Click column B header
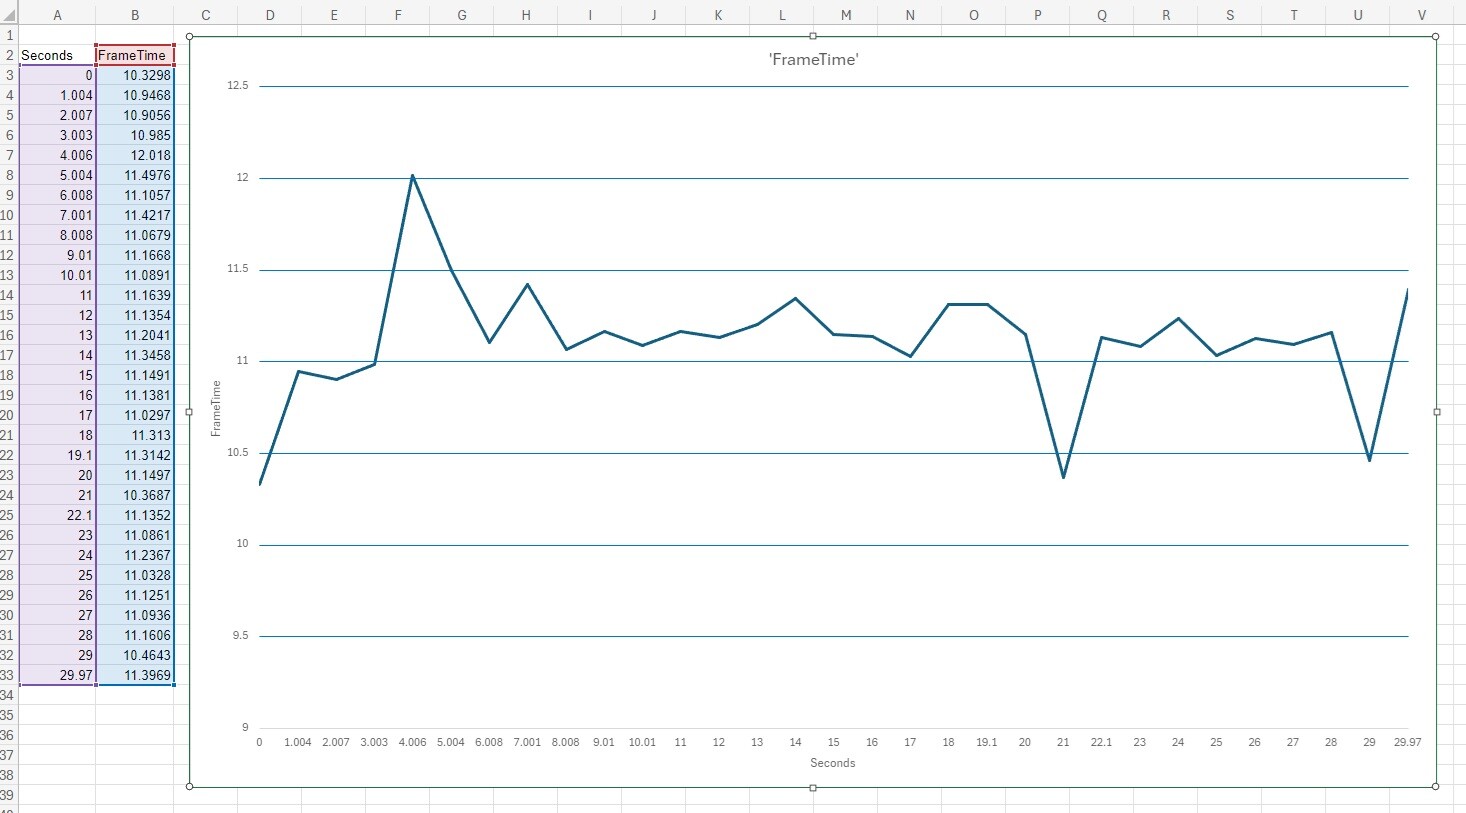Image resolution: width=1466 pixels, height=813 pixels. pyautogui.click(x=135, y=15)
